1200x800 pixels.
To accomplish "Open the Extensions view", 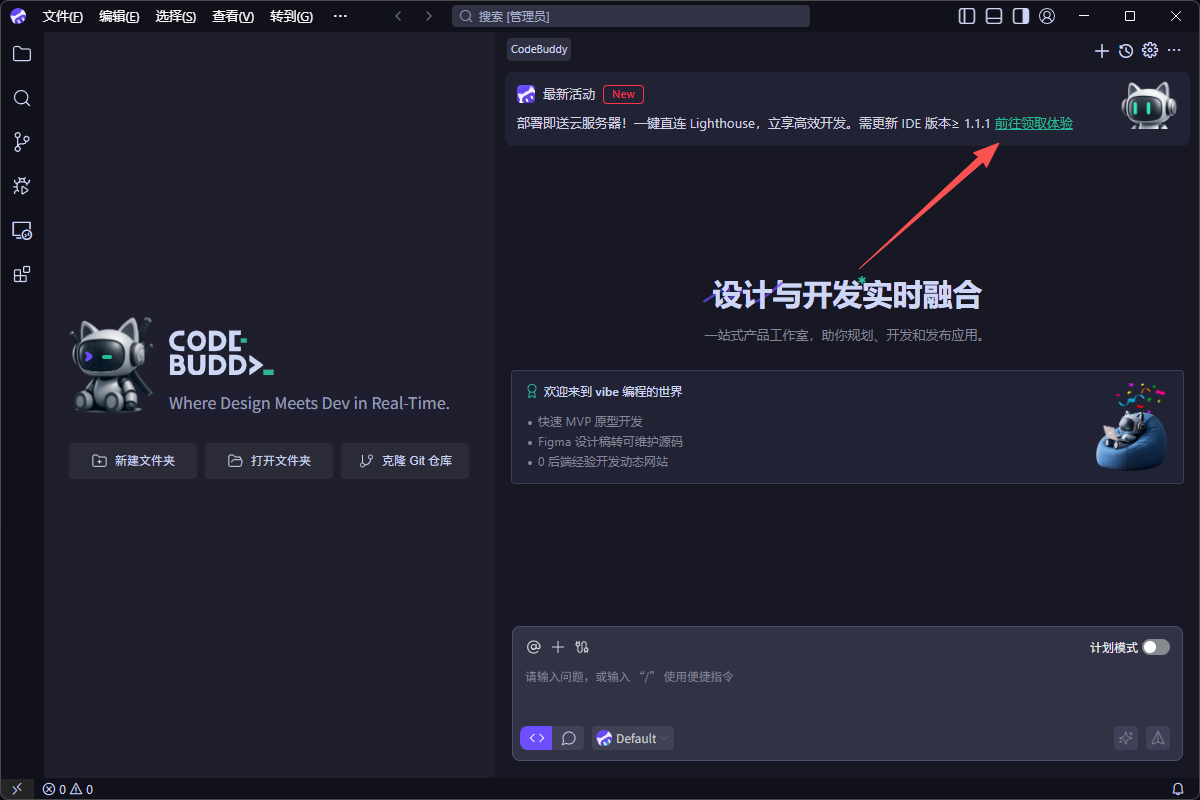I will pos(22,274).
